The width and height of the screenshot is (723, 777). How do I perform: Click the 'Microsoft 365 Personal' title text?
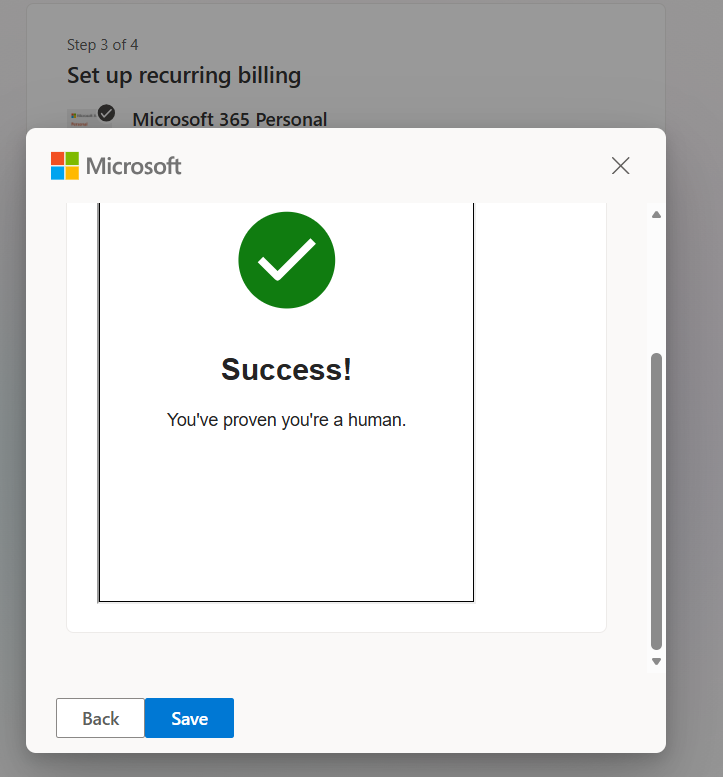(230, 119)
